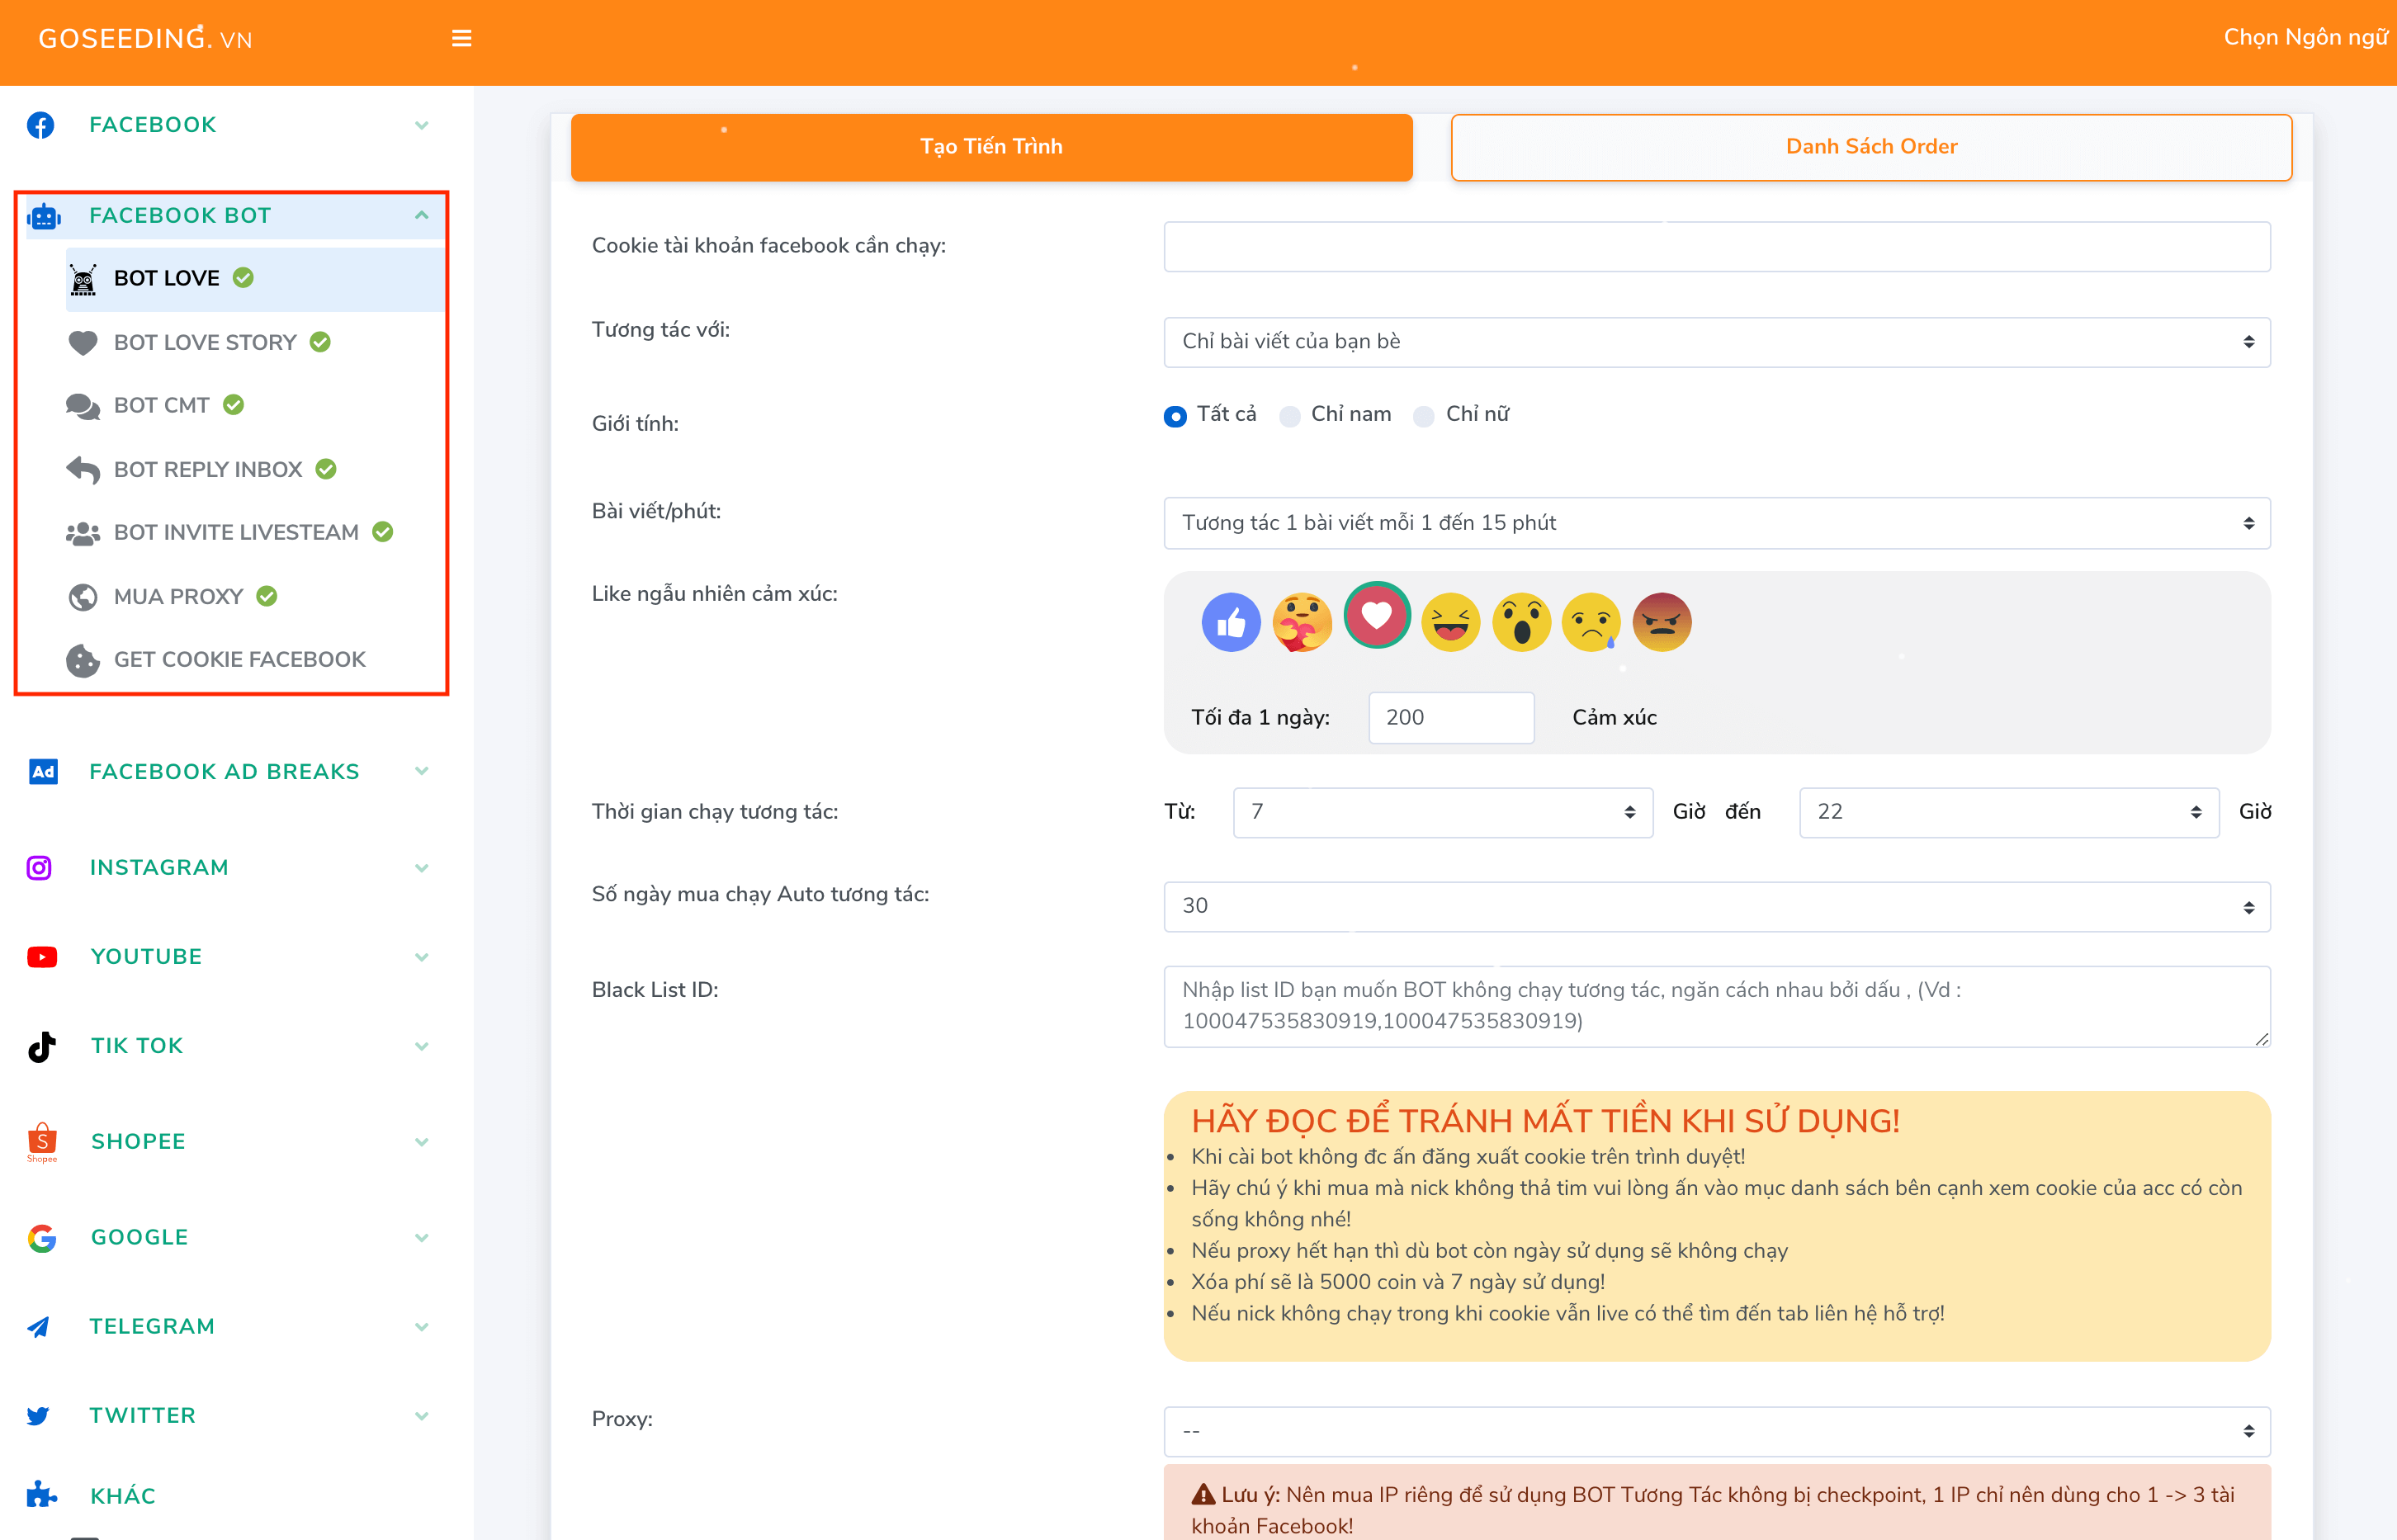
Task: Click the BOT LOVE robot face icon
Action: click(x=84, y=280)
